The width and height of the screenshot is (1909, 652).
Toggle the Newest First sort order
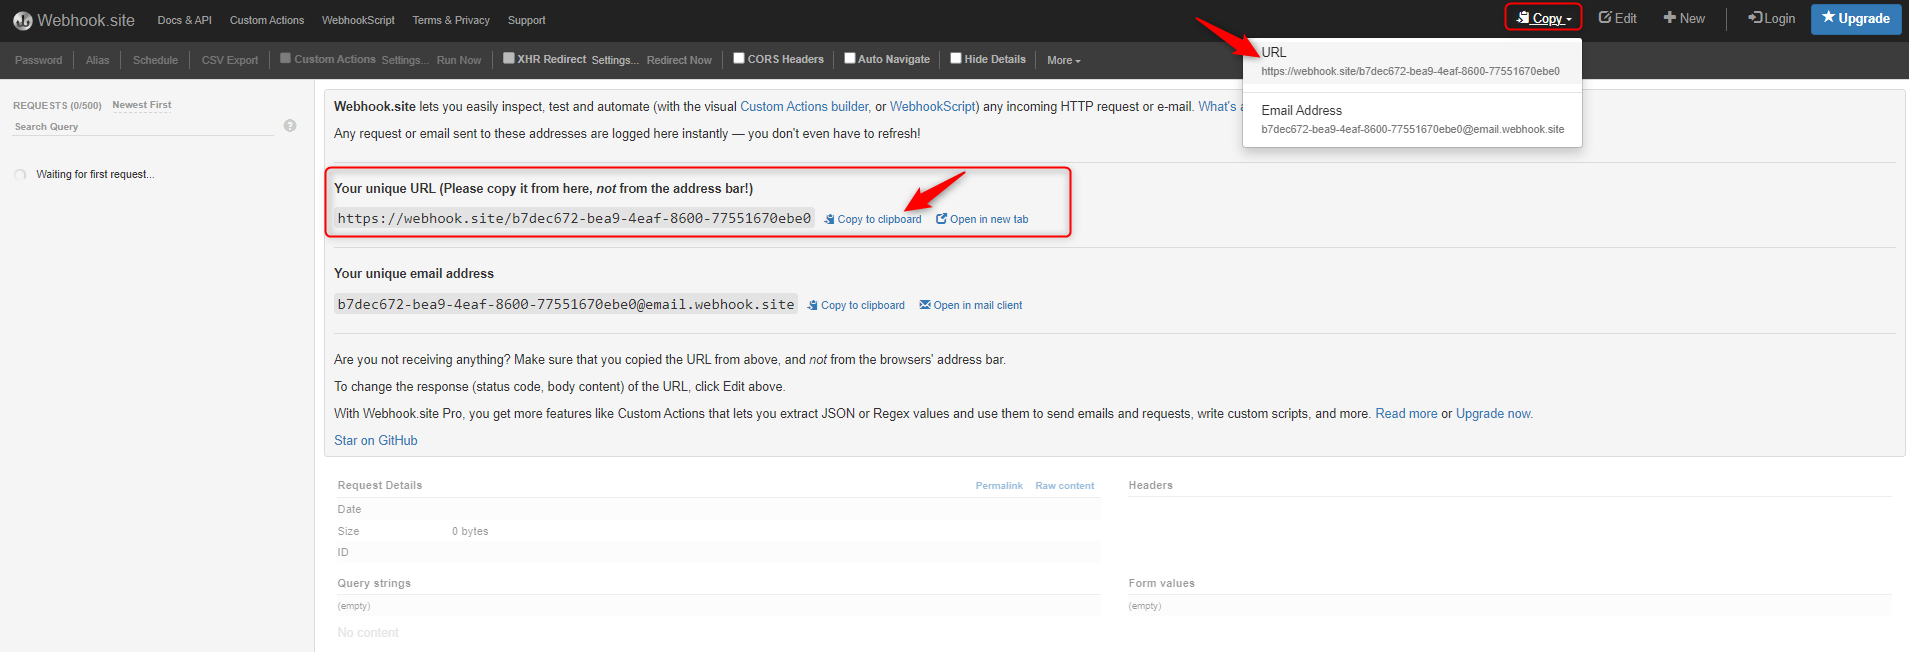coord(142,105)
